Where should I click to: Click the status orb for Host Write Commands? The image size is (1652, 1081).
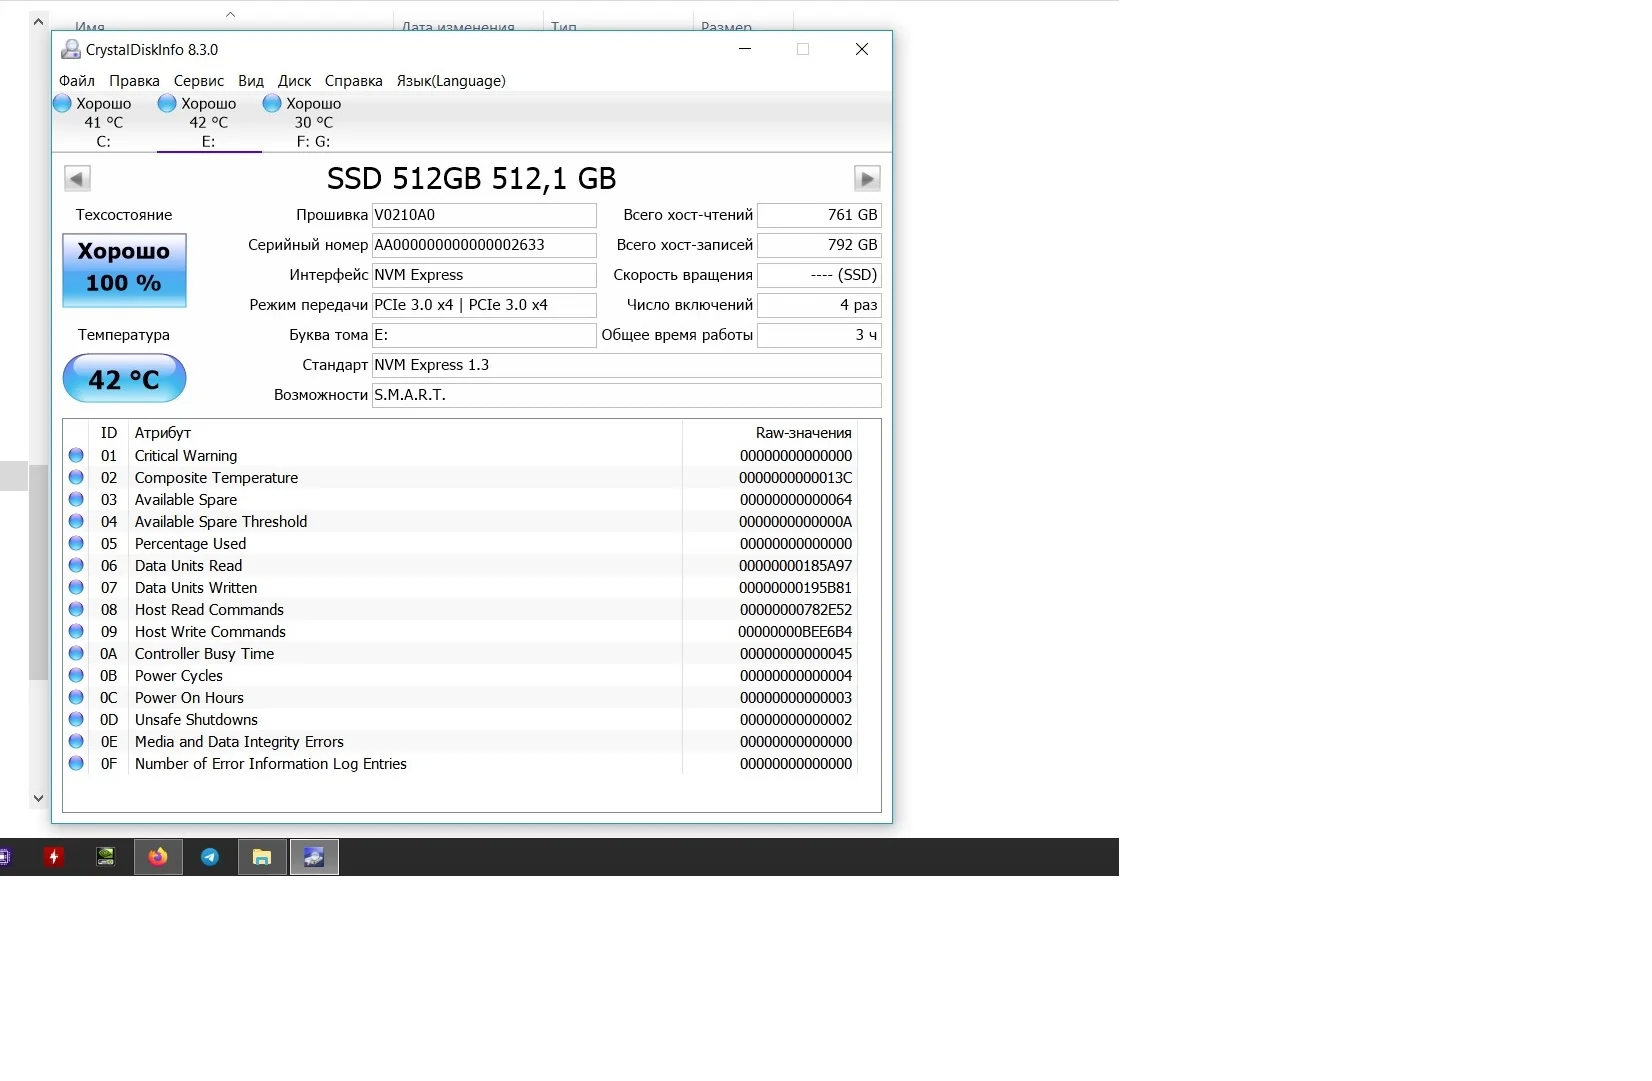76,631
